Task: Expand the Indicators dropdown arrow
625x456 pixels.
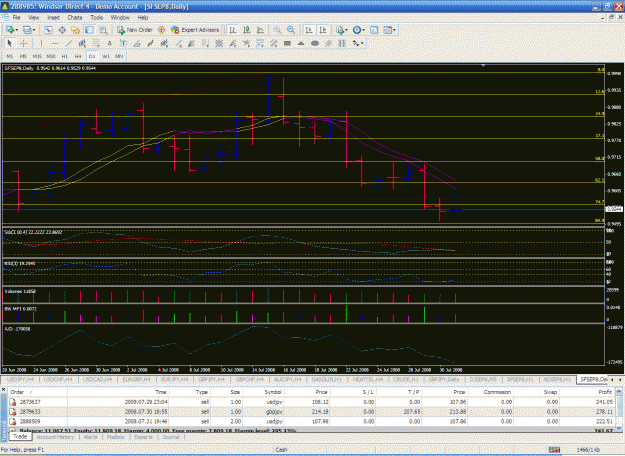Action: (346, 30)
